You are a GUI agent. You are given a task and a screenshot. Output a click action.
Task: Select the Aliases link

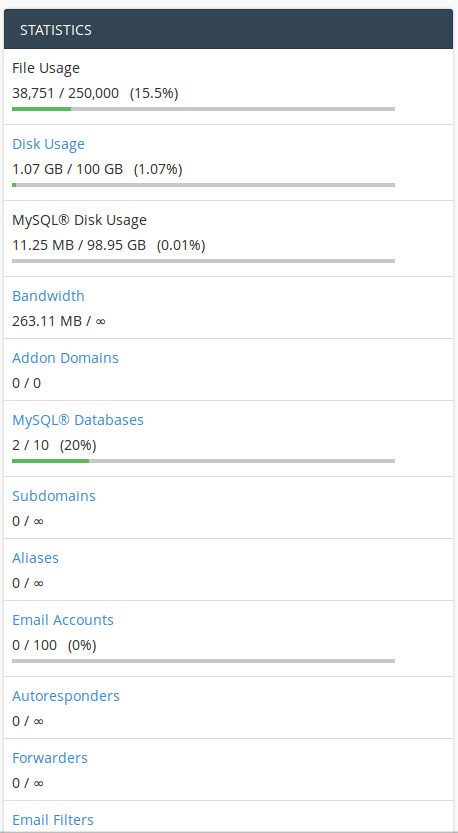tap(36, 558)
